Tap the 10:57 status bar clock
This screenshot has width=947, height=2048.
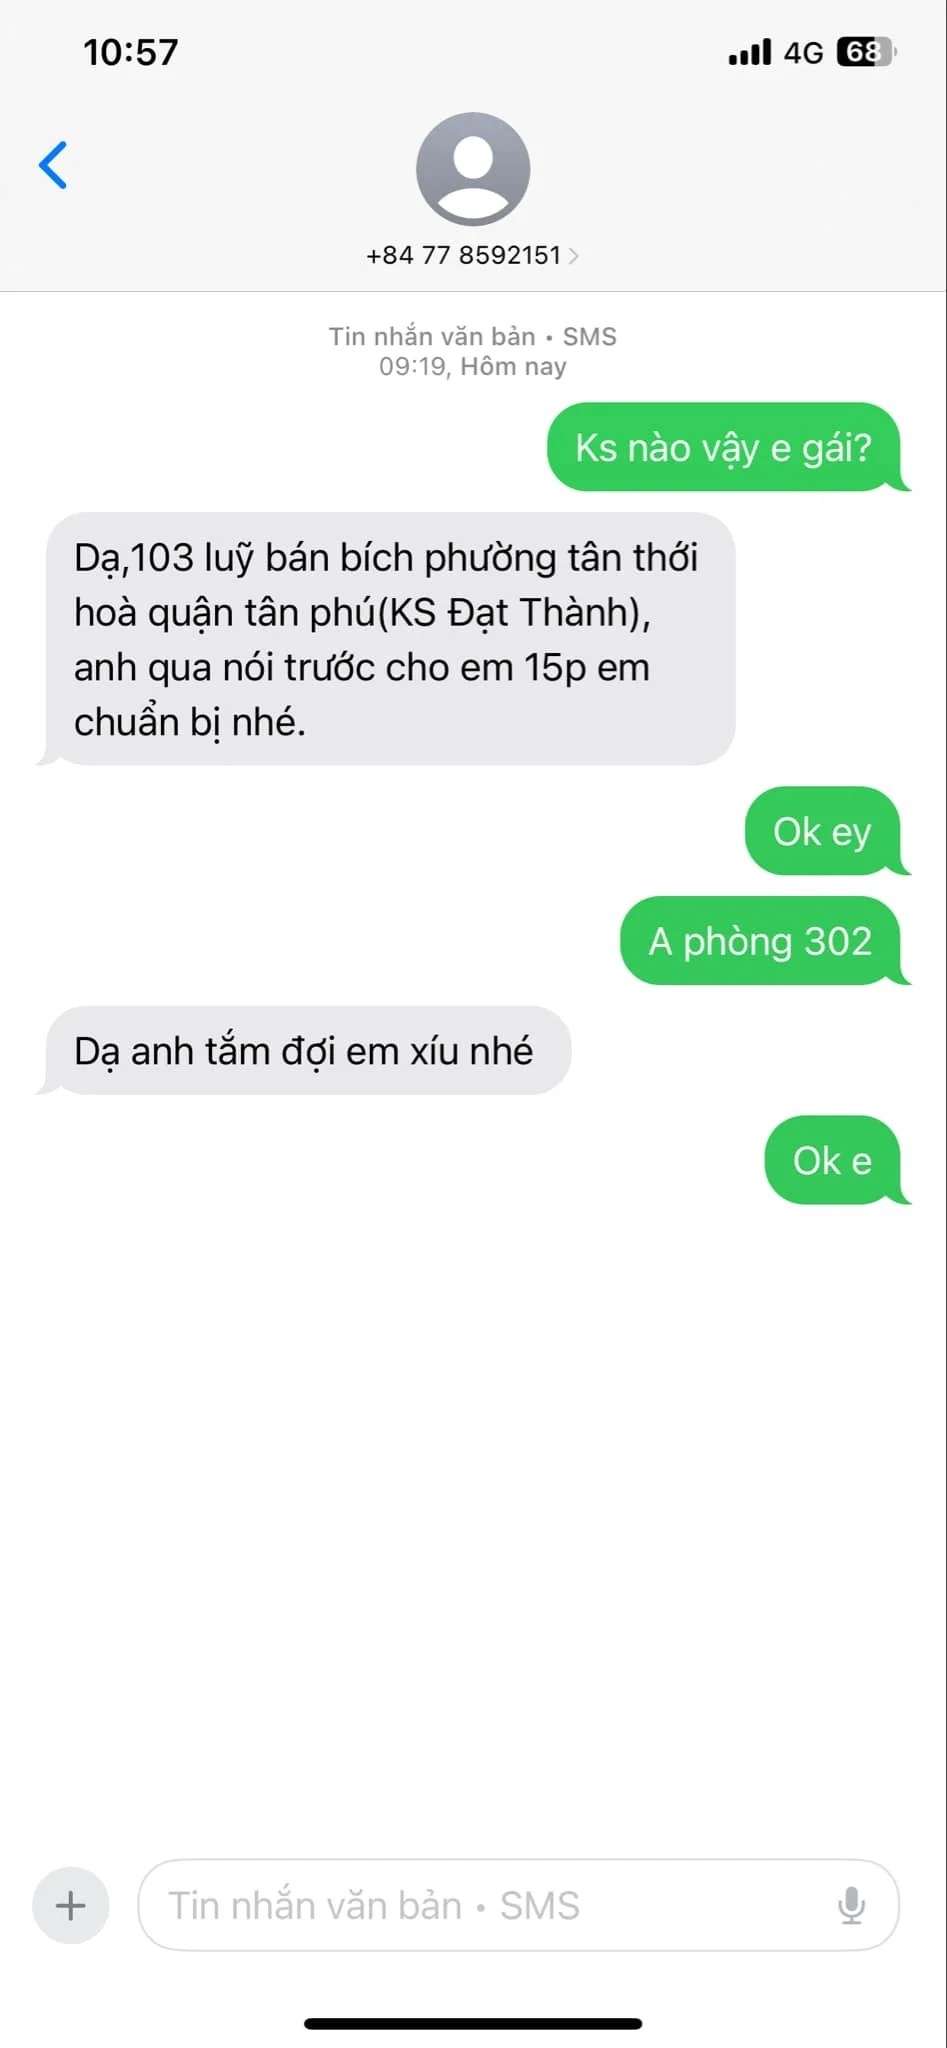[131, 52]
